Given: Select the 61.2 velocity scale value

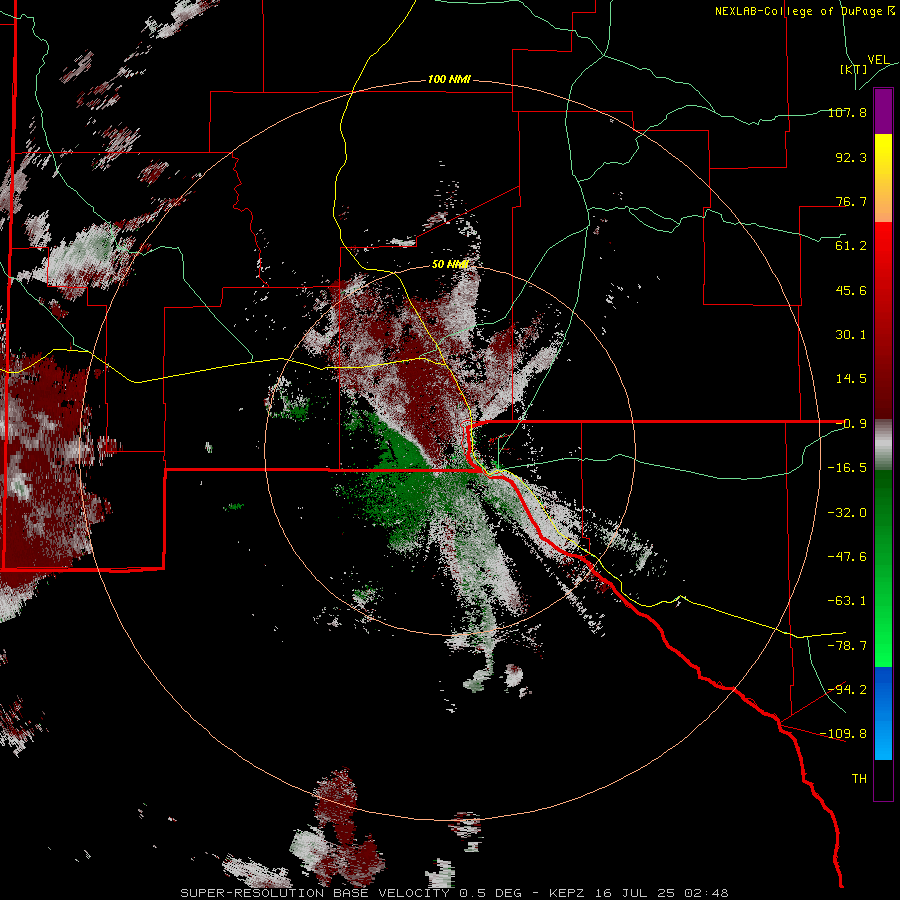Looking at the screenshot, I should [851, 246].
